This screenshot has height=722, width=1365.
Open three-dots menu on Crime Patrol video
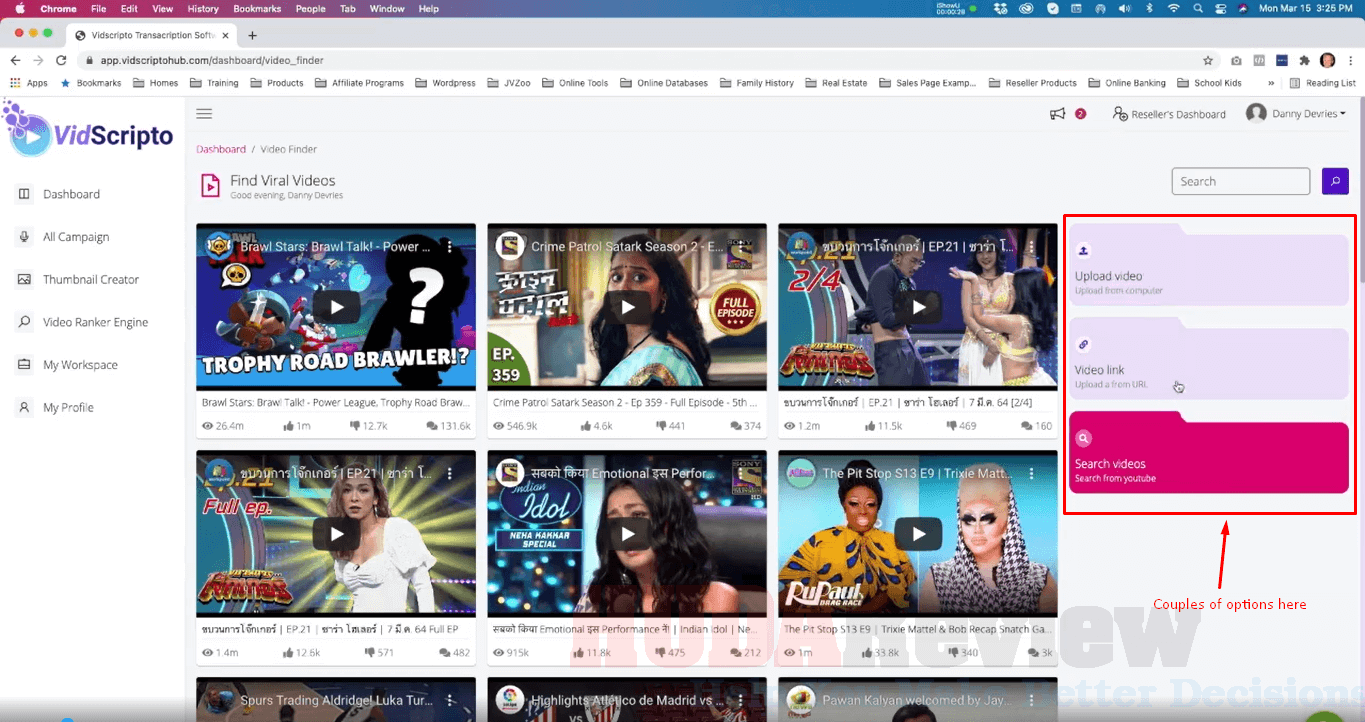pyautogui.click(x=741, y=246)
